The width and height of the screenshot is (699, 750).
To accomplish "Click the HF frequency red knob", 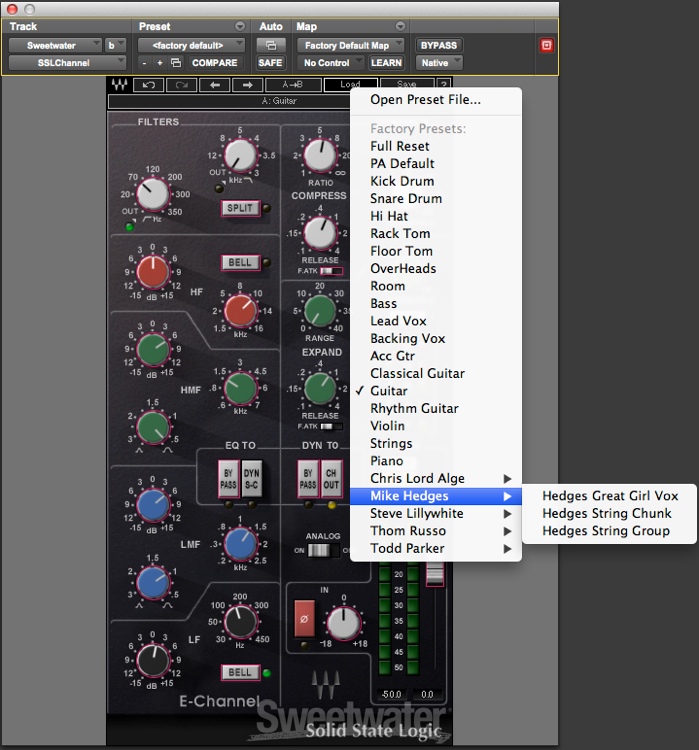I will [x=241, y=311].
